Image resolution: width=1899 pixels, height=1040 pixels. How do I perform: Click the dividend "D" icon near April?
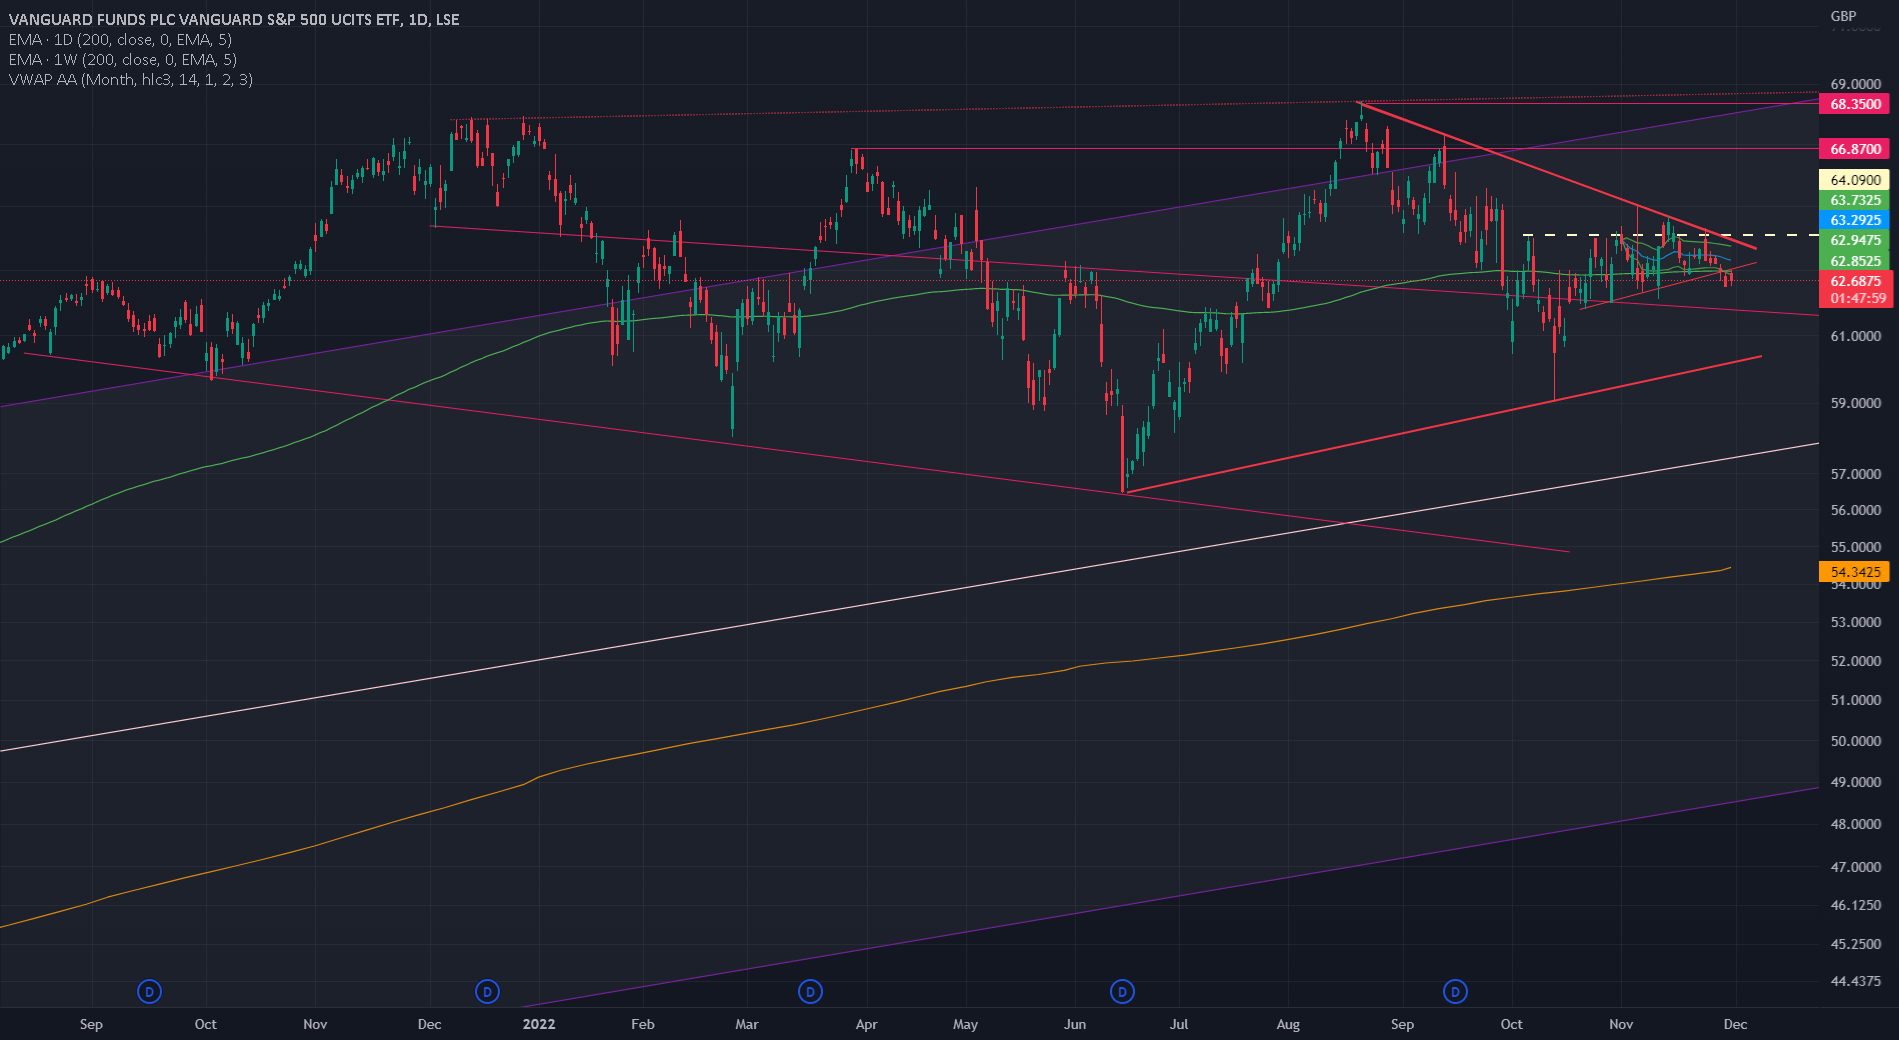(x=809, y=992)
